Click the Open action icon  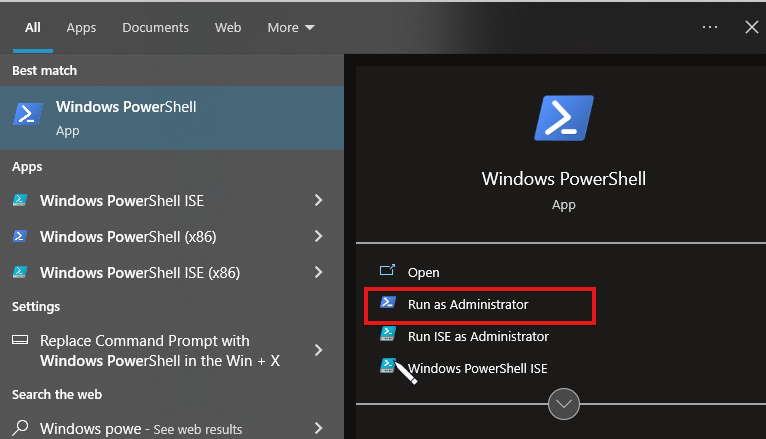(x=387, y=270)
